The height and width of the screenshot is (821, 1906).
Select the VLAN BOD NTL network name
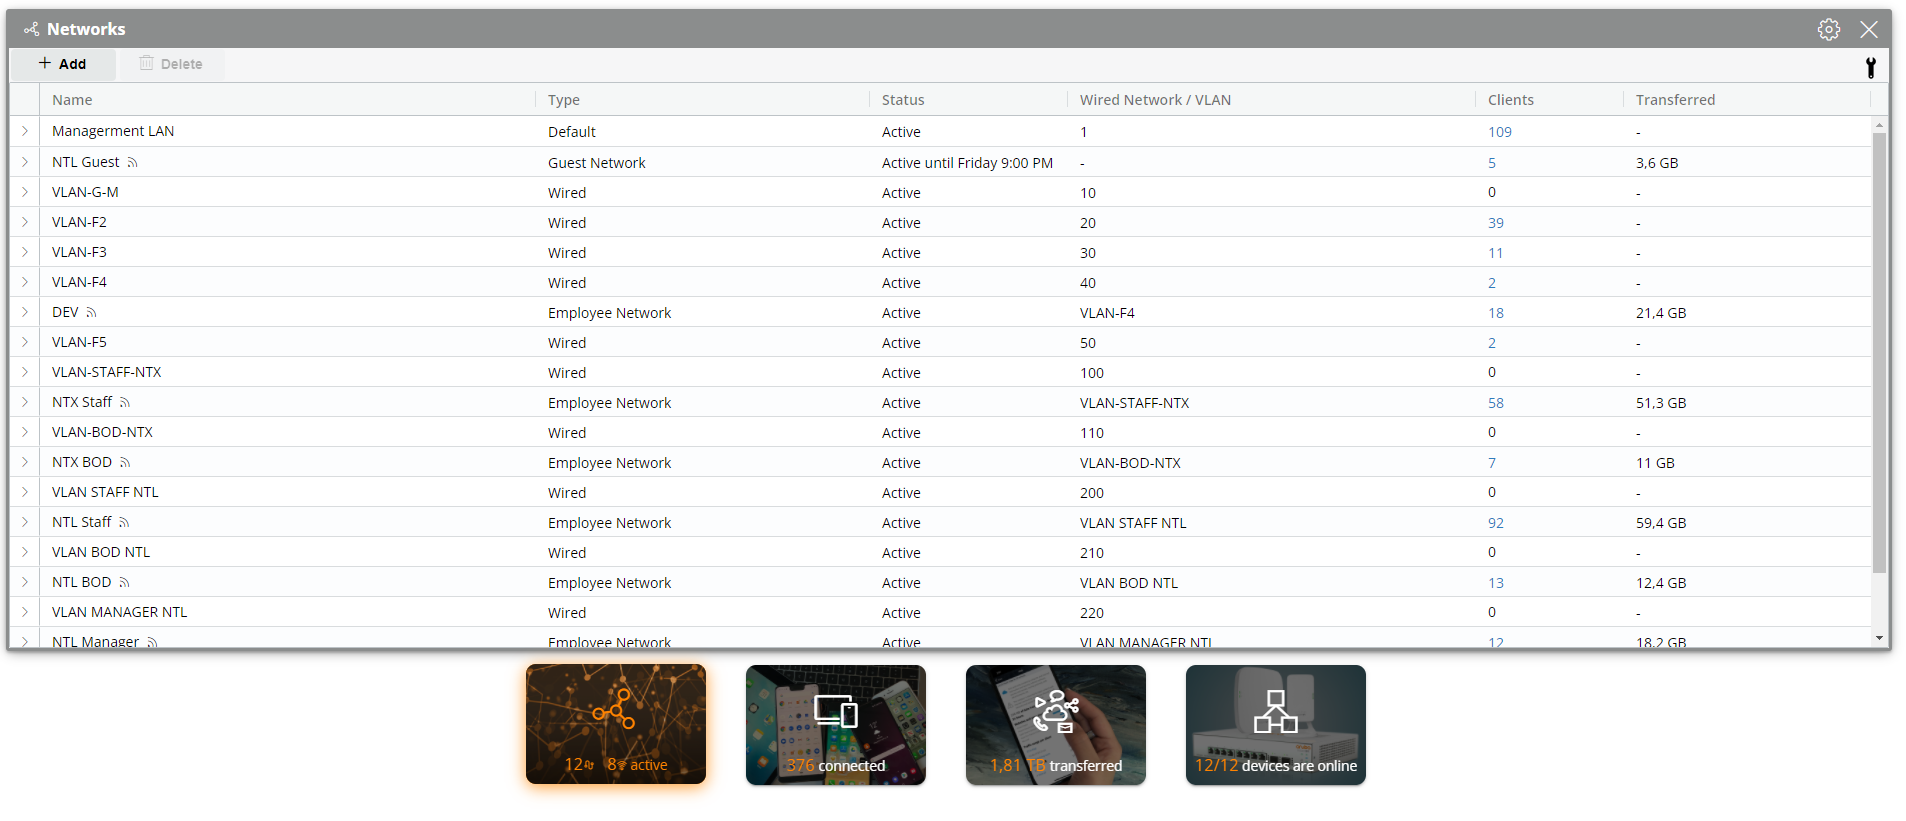coord(101,552)
